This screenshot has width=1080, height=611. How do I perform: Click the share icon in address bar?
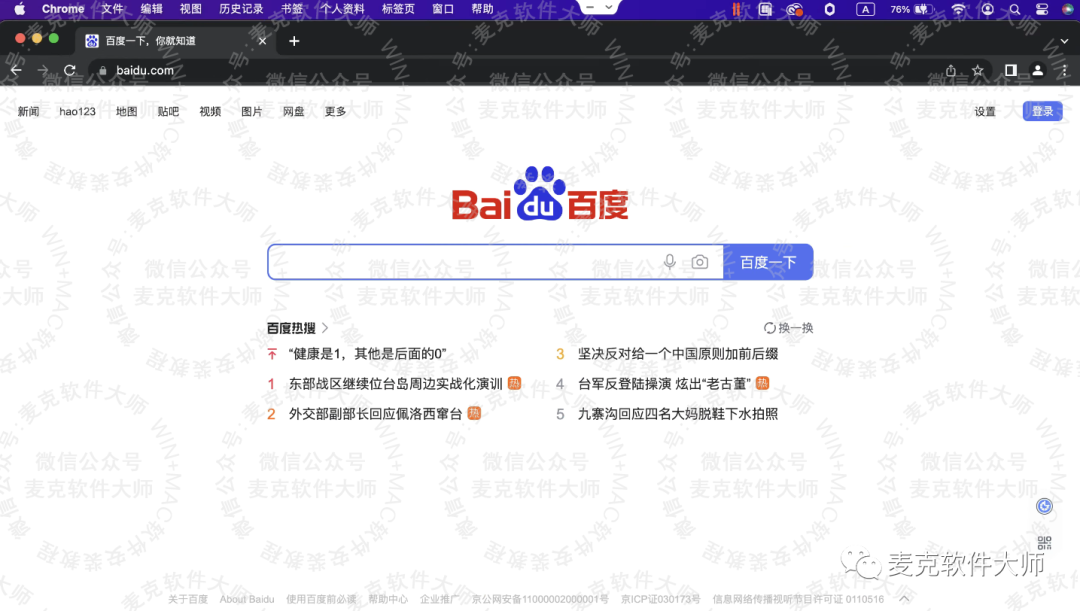[951, 70]
